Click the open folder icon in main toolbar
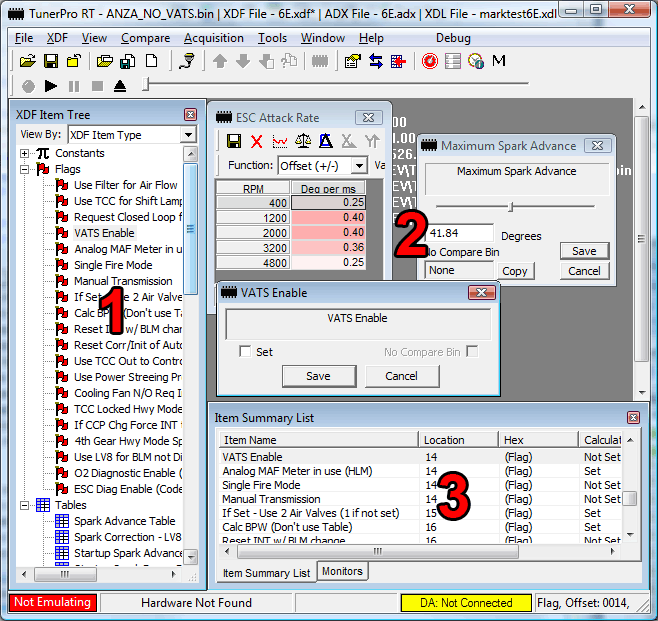658x621 pixels. (27, 61)
